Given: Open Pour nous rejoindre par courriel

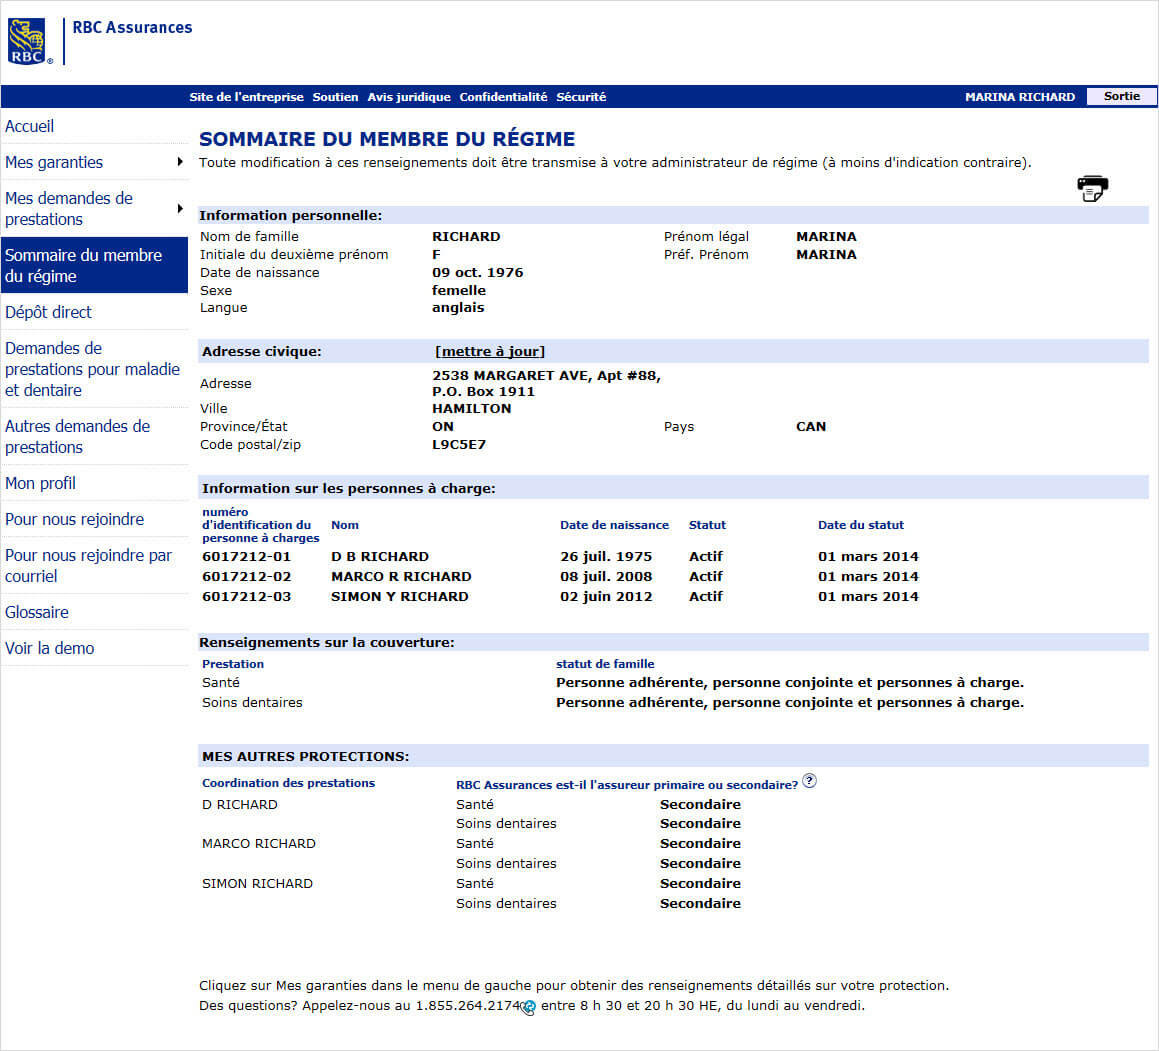Looking at the screenshot, I should [89, 565].
